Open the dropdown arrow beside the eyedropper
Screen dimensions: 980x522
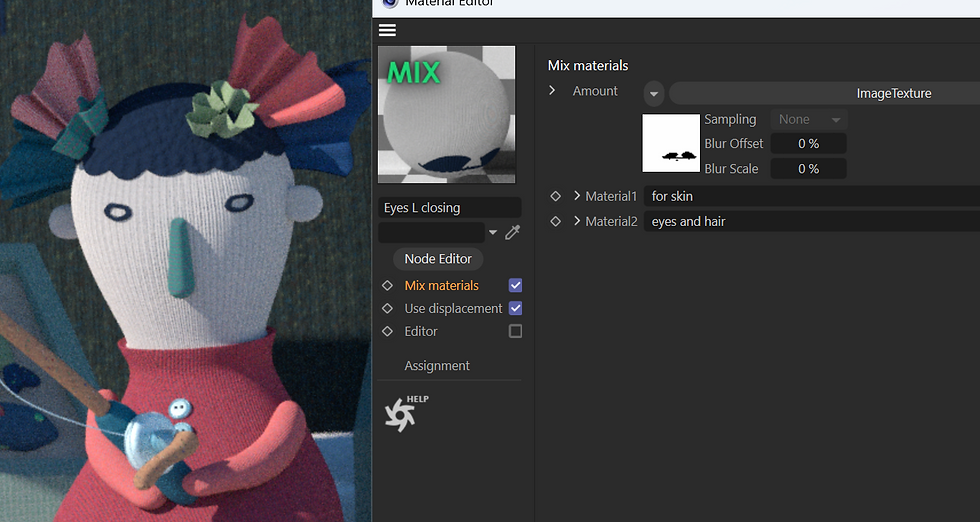coord(493,233)
